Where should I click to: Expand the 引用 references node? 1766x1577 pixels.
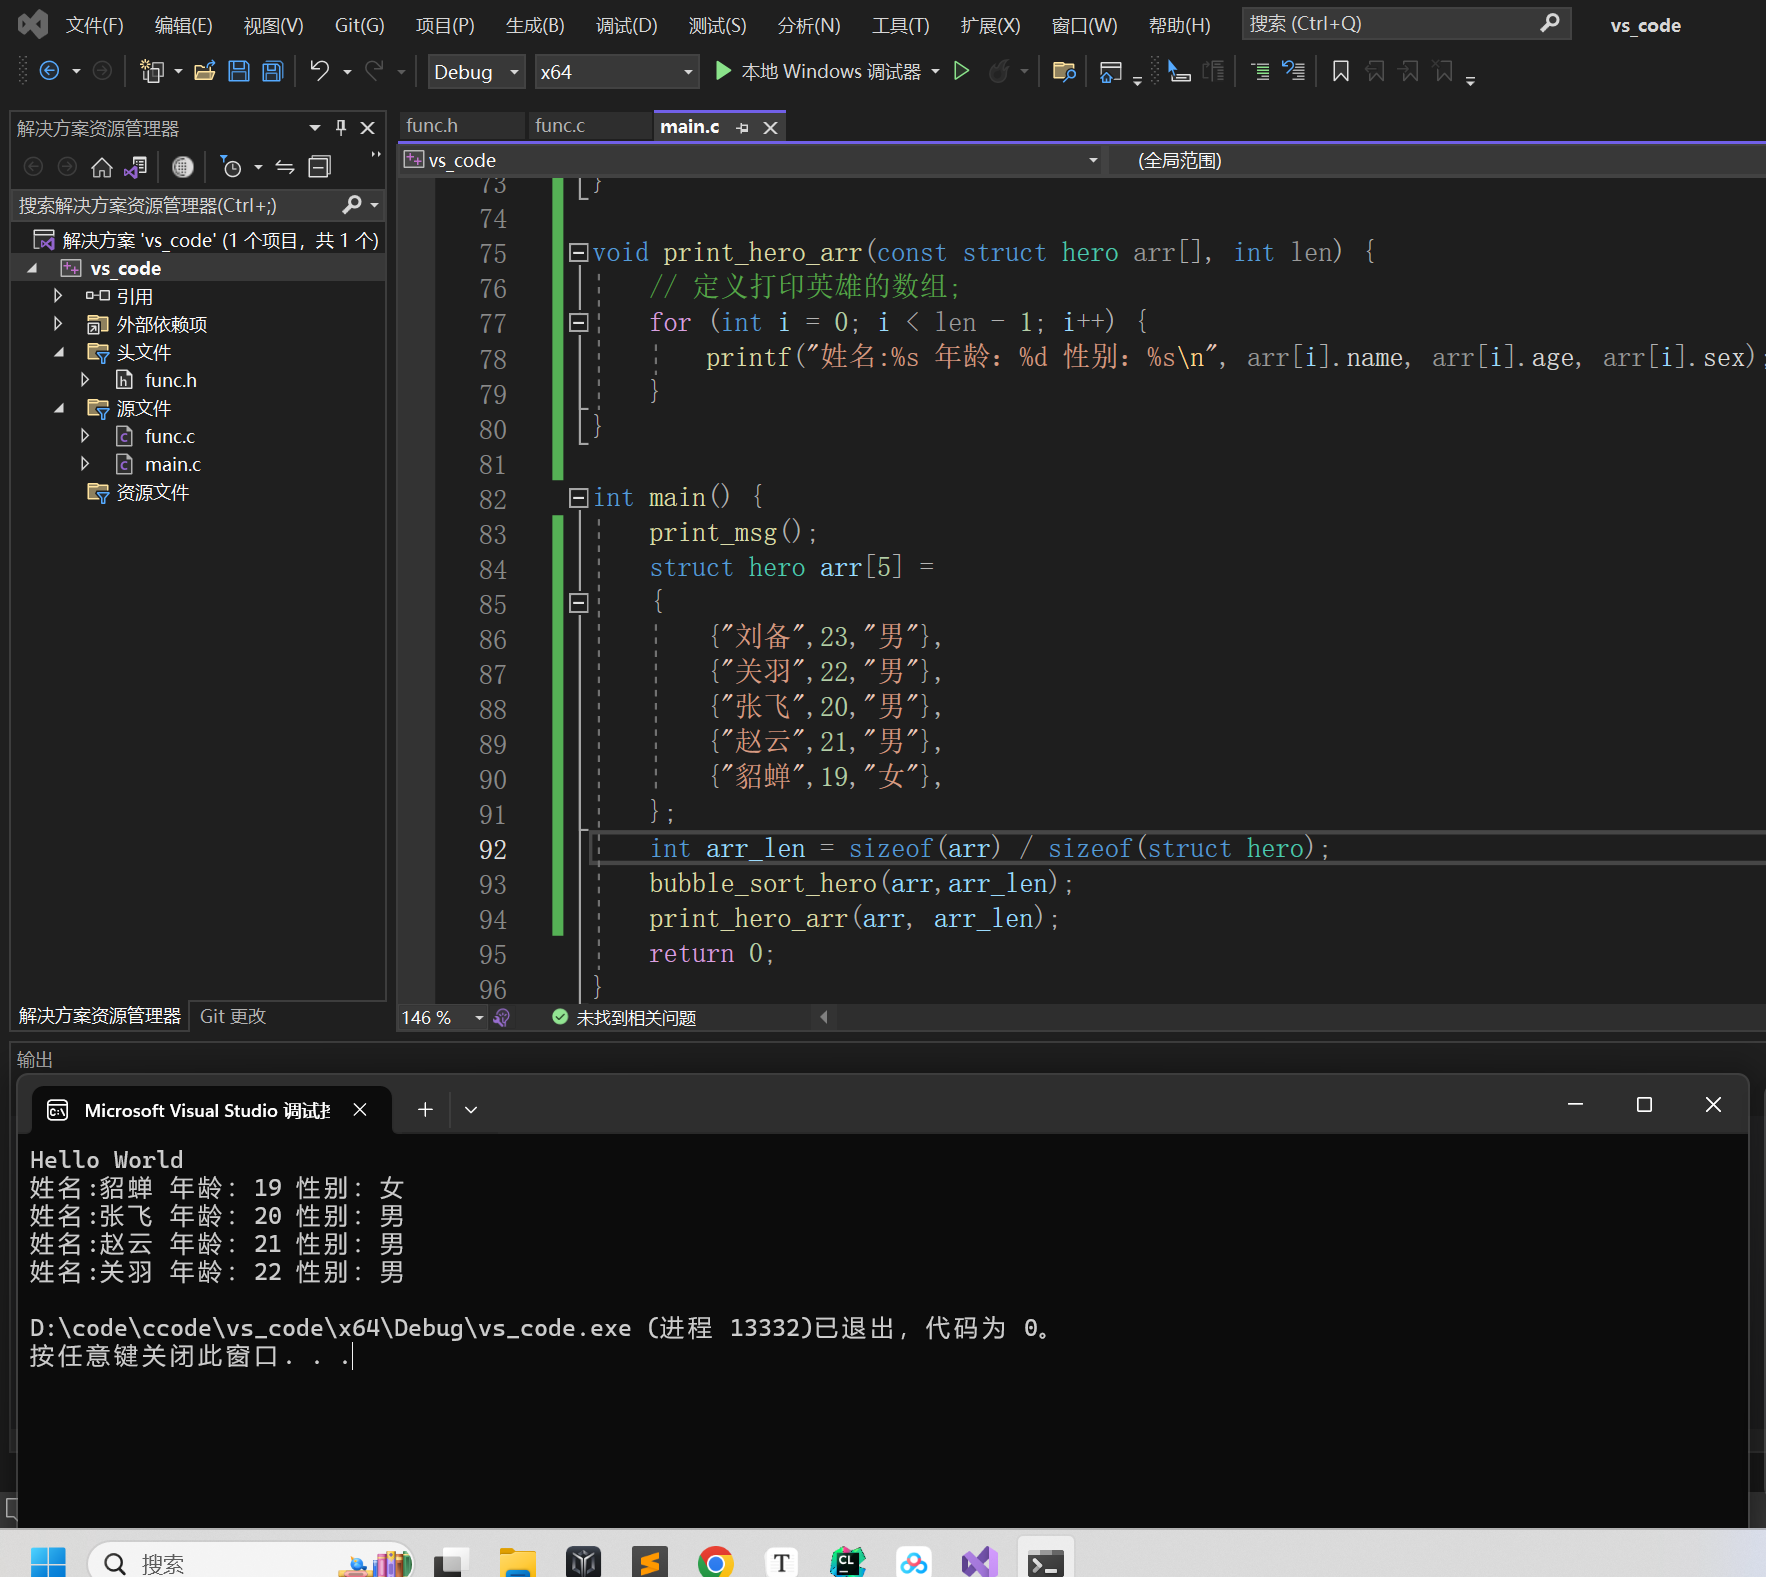[58, 296]
